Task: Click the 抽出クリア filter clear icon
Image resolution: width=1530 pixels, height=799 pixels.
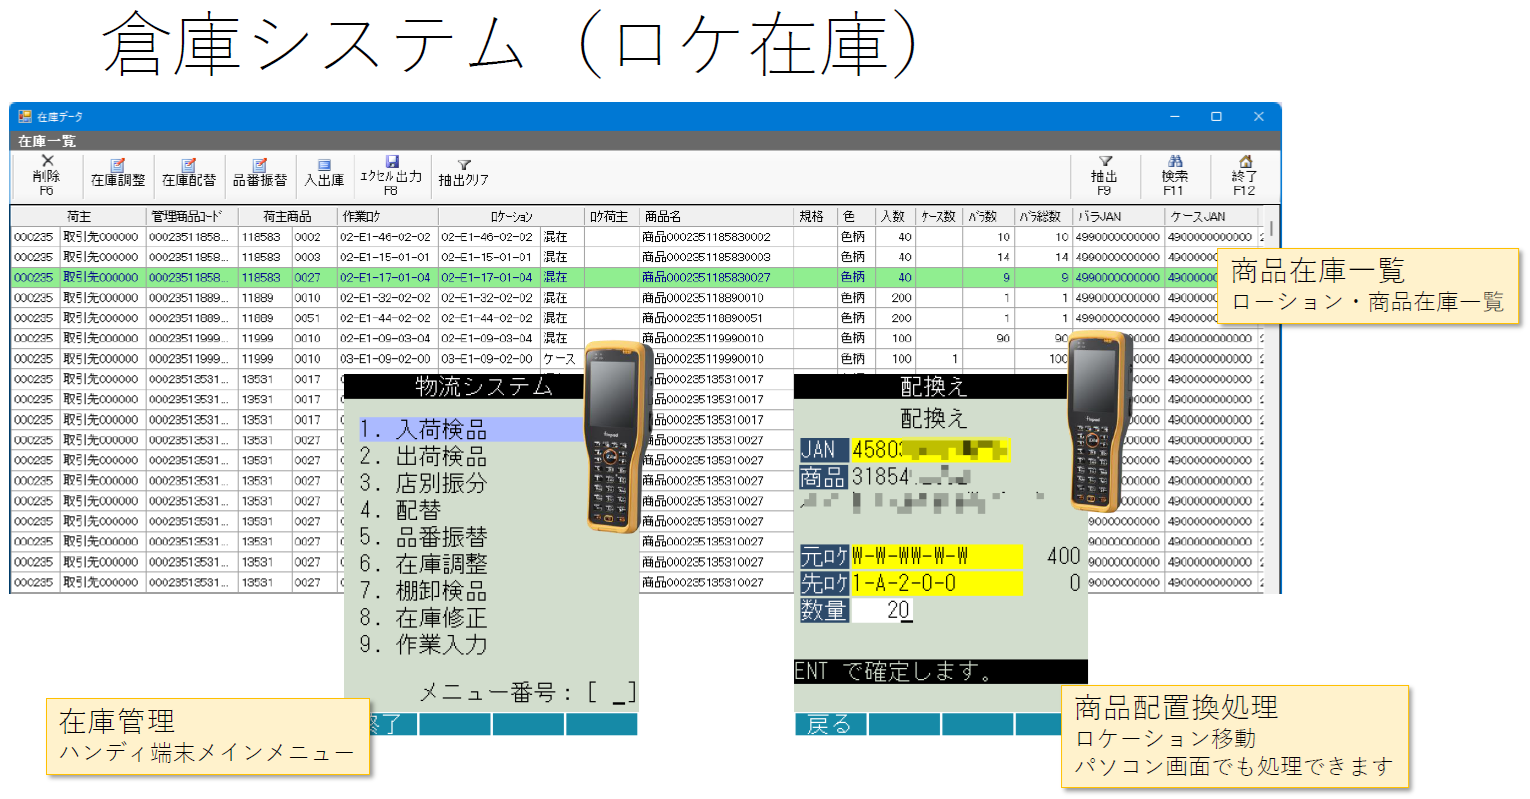Action: pos(463,167)
